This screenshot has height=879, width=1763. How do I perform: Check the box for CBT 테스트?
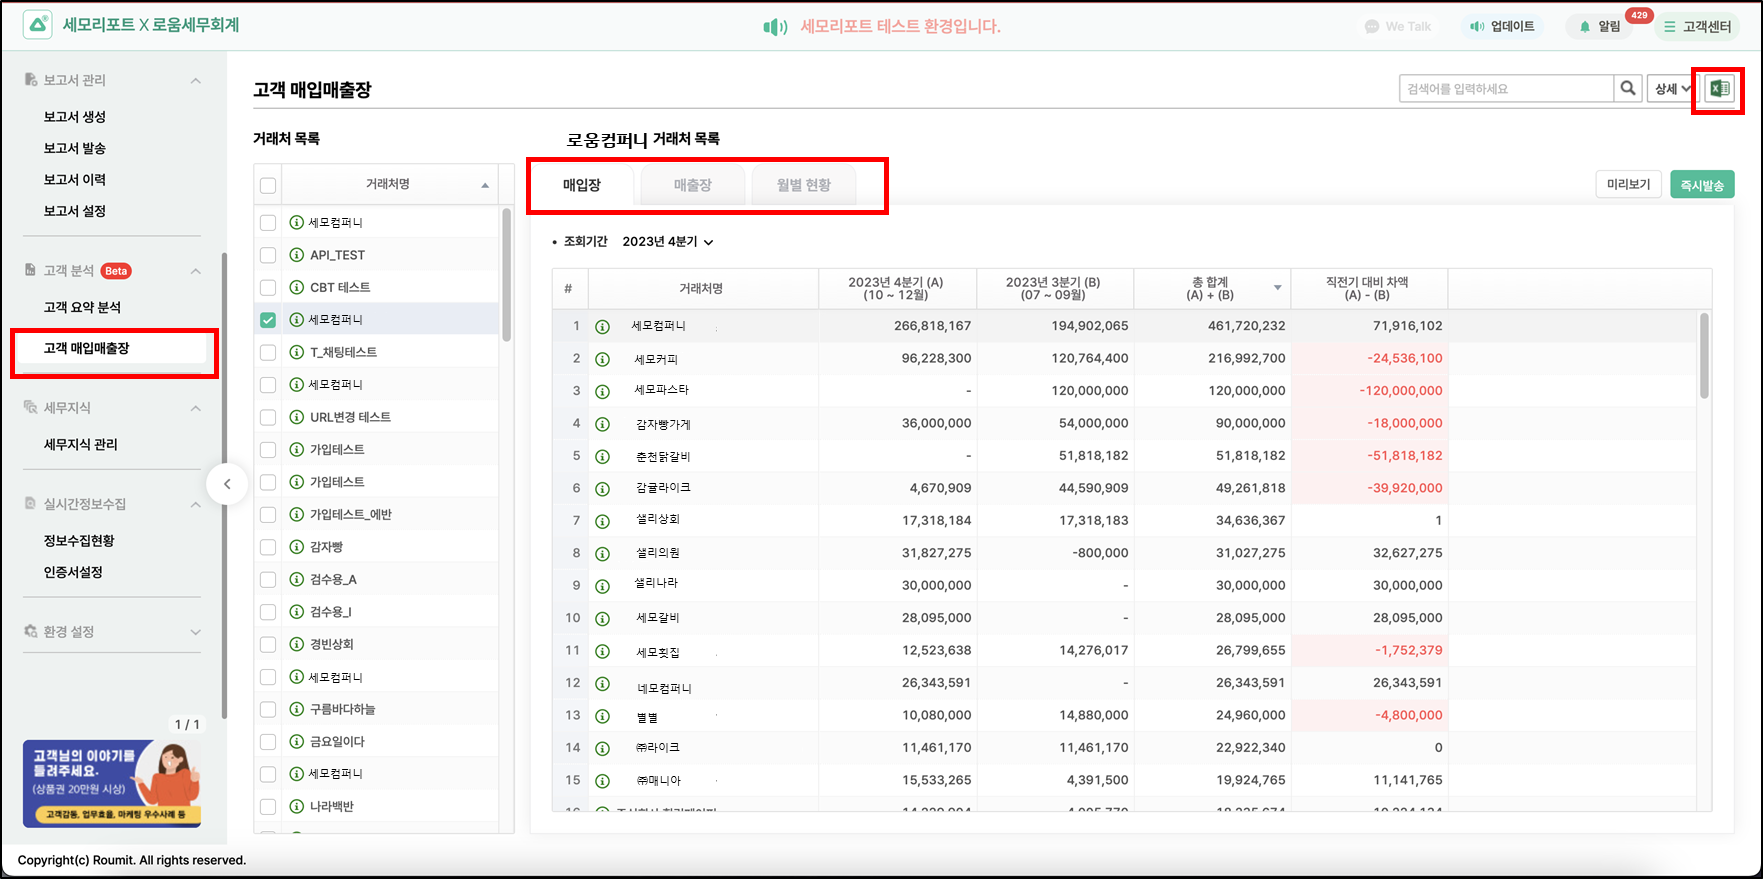[268, 288]
